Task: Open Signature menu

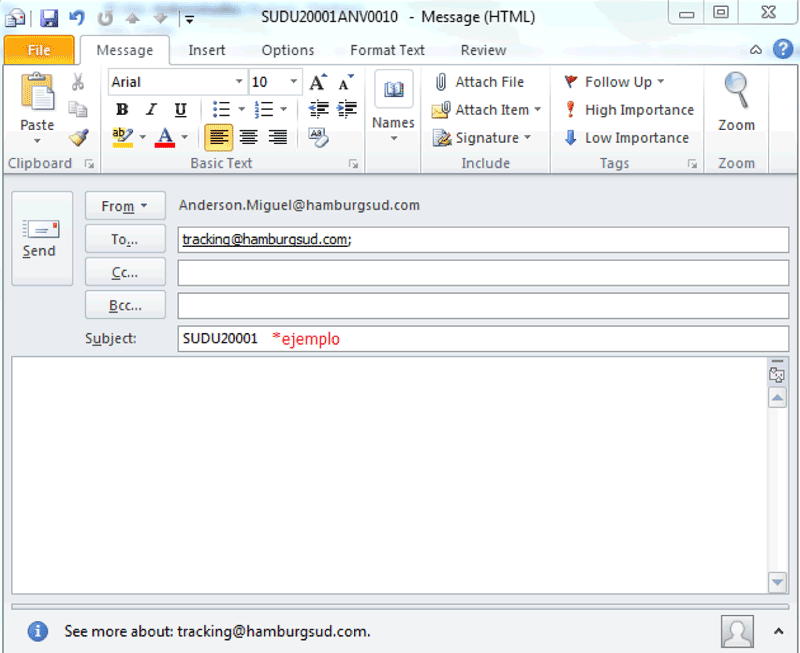Action: 482,138
